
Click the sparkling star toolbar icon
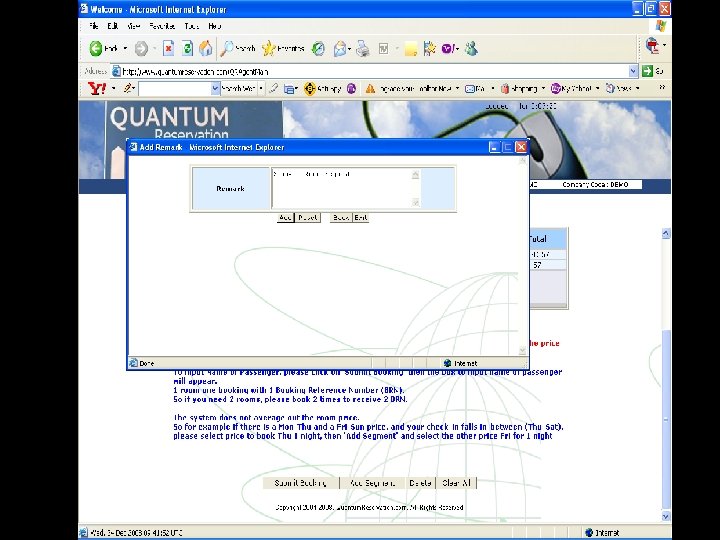(x=429, y=48)
